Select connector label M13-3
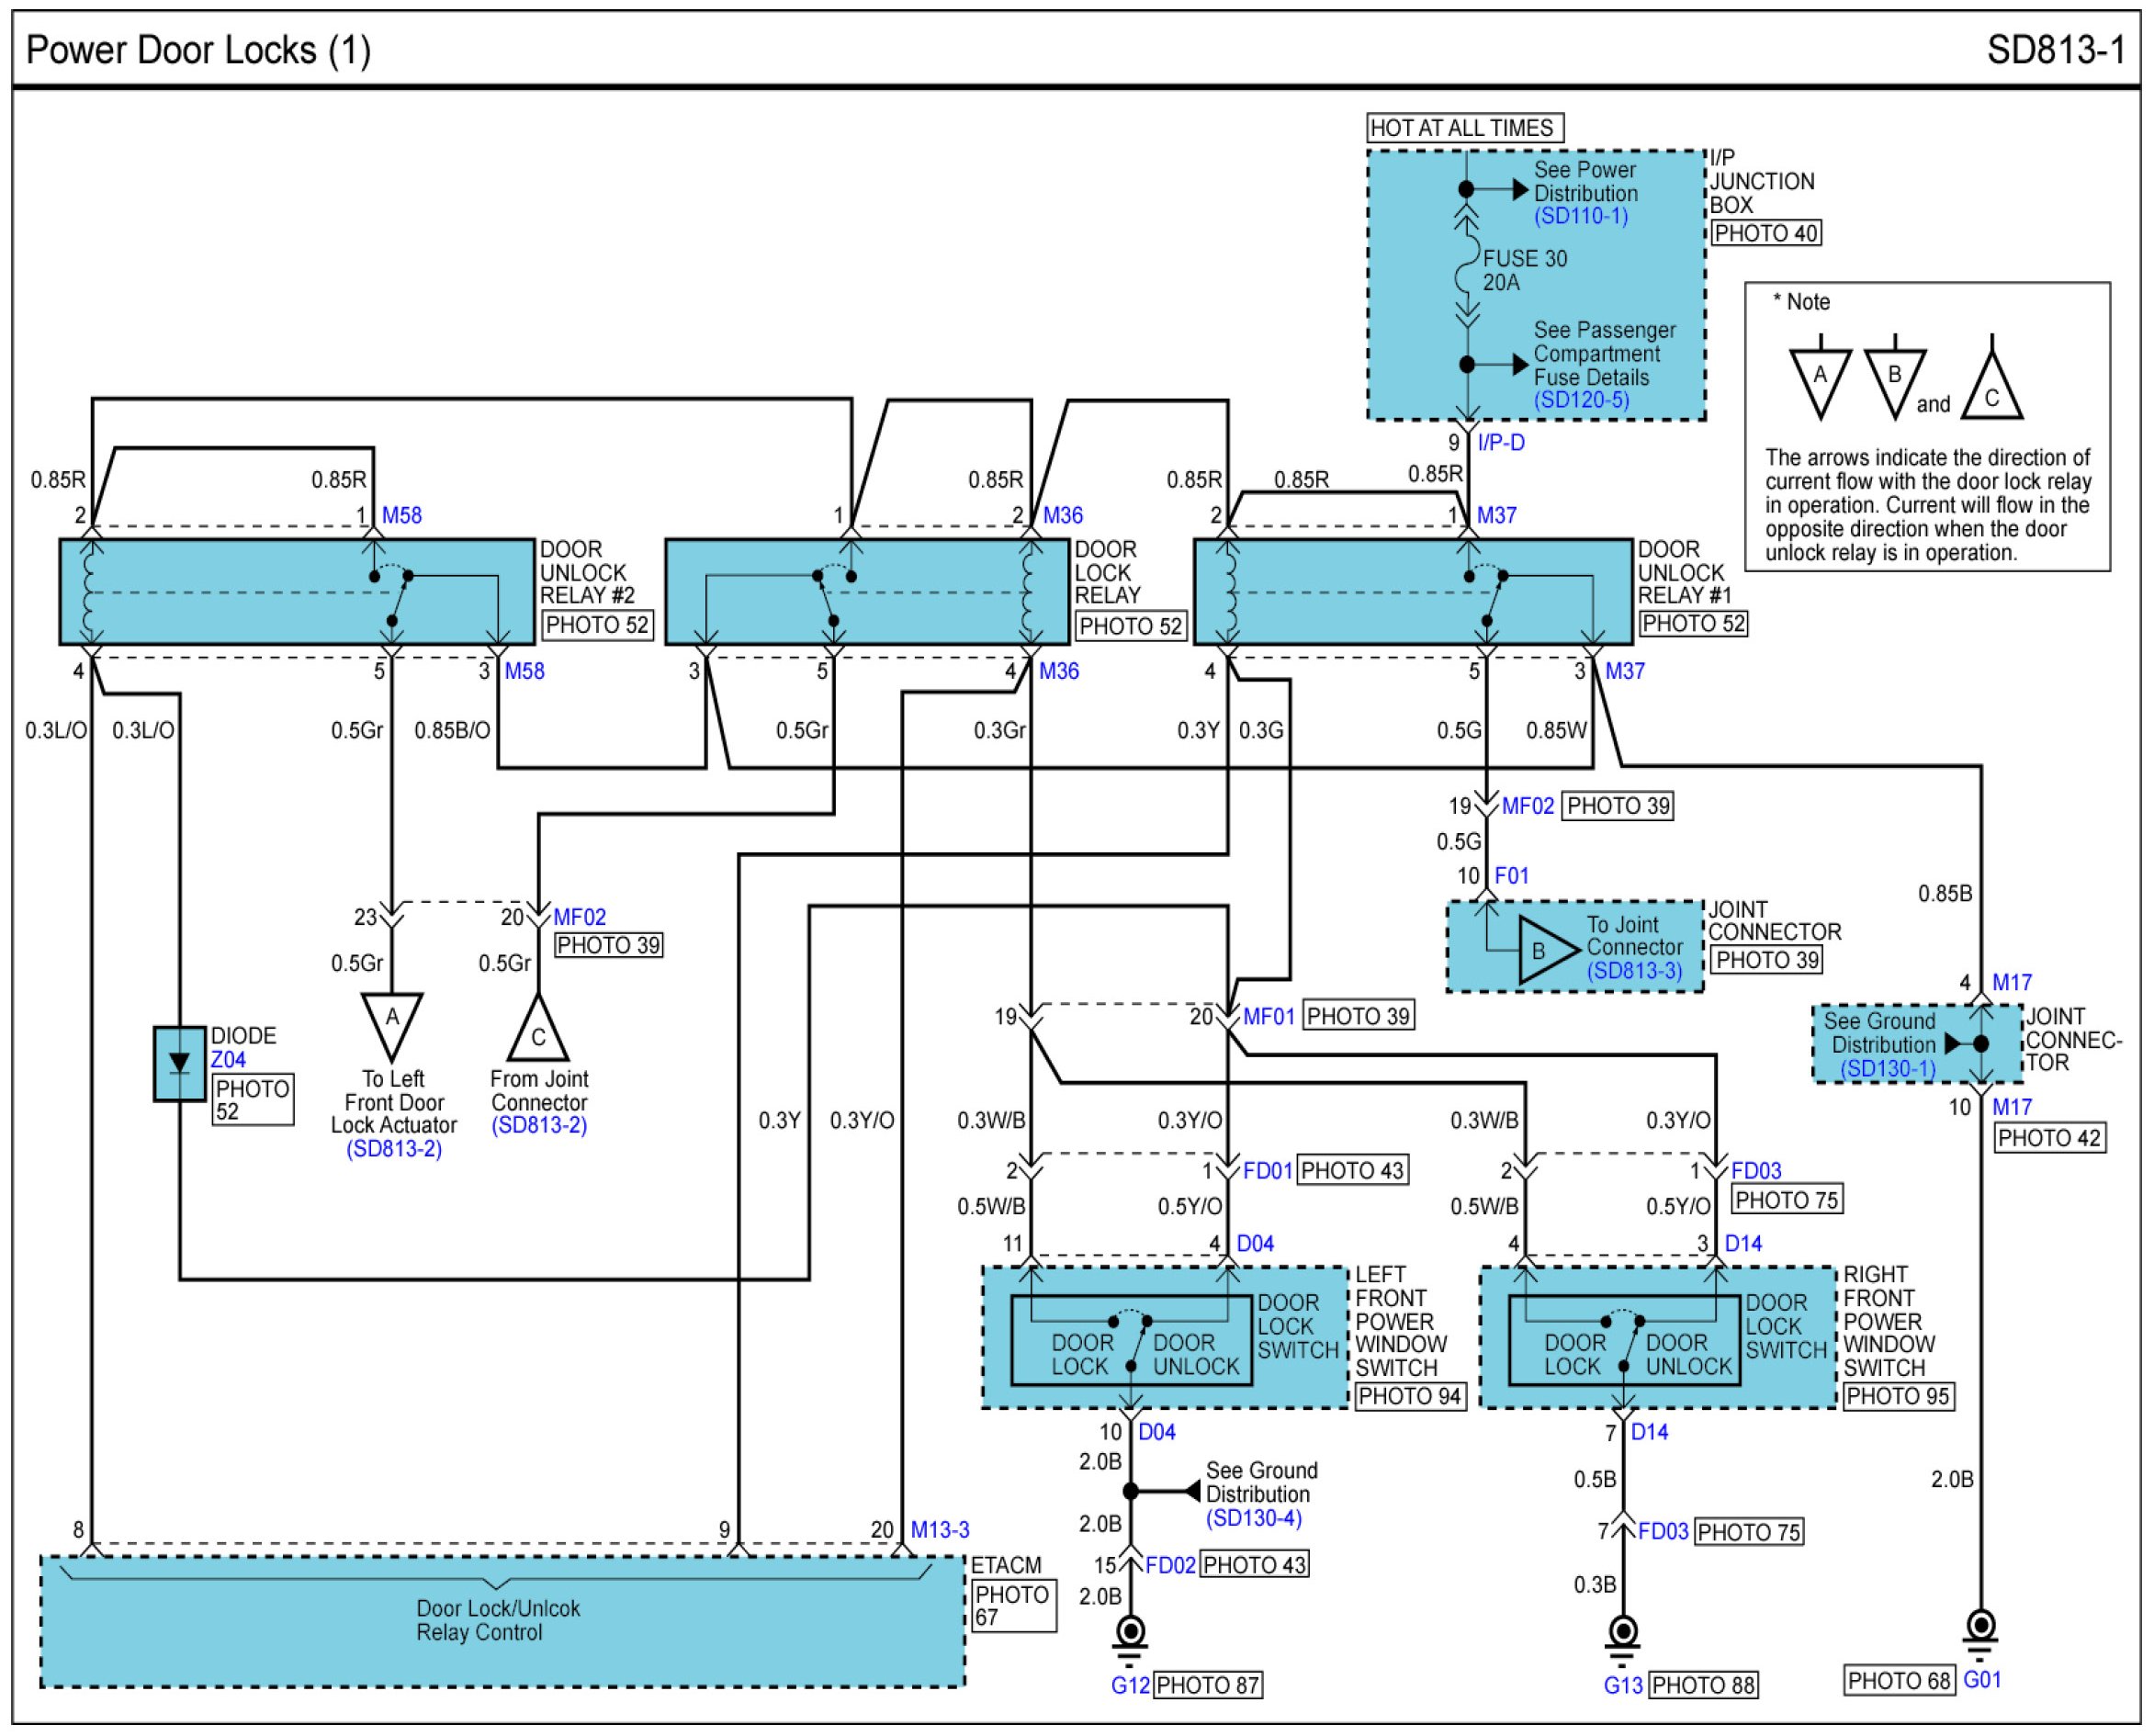The image size is (2154, 1736). [x=940, y=1529]
